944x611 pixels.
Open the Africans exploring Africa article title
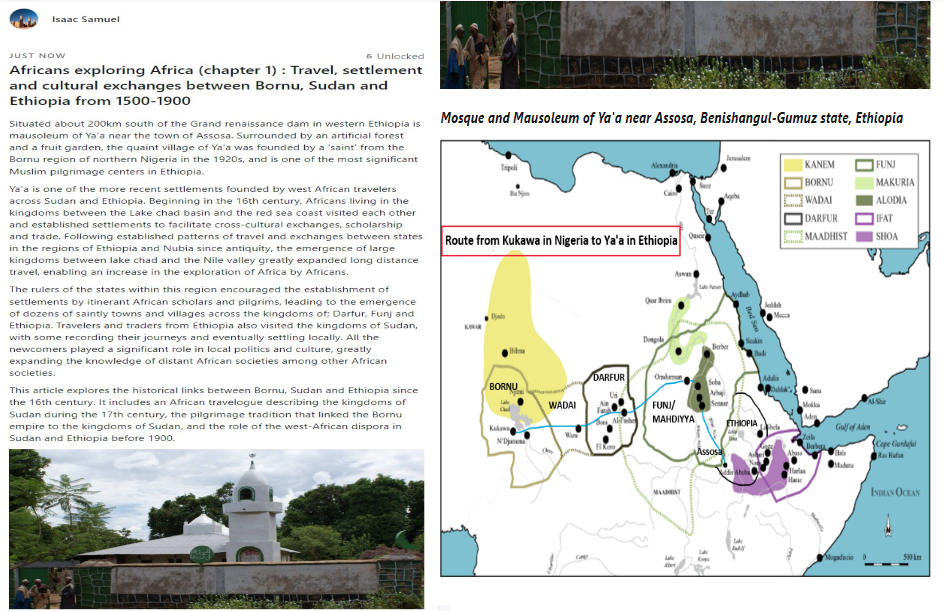[216, 85]
